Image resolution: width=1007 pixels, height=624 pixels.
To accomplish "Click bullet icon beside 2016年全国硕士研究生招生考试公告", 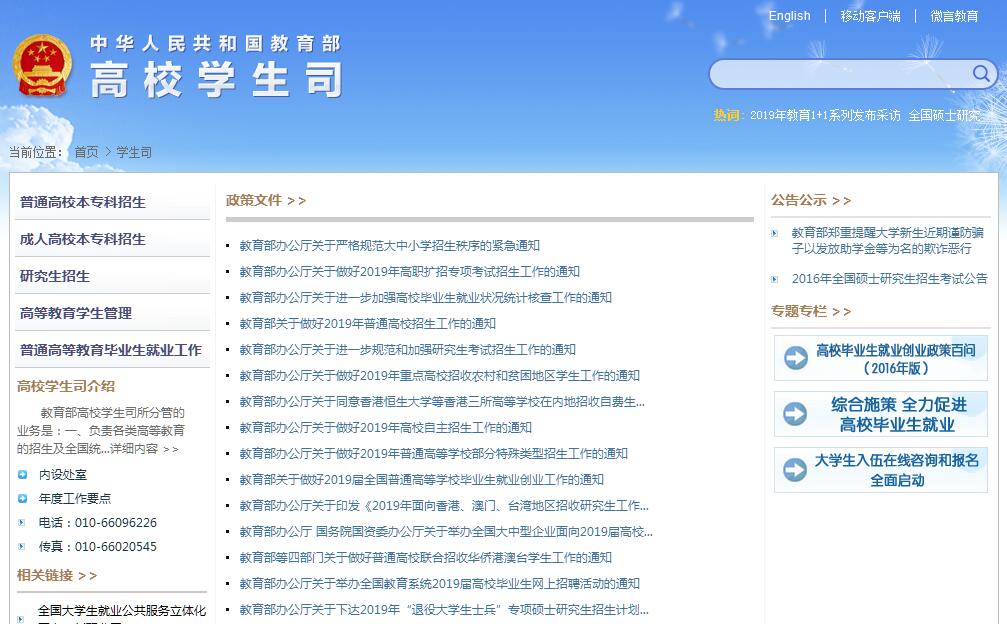I will click(775, 279).
